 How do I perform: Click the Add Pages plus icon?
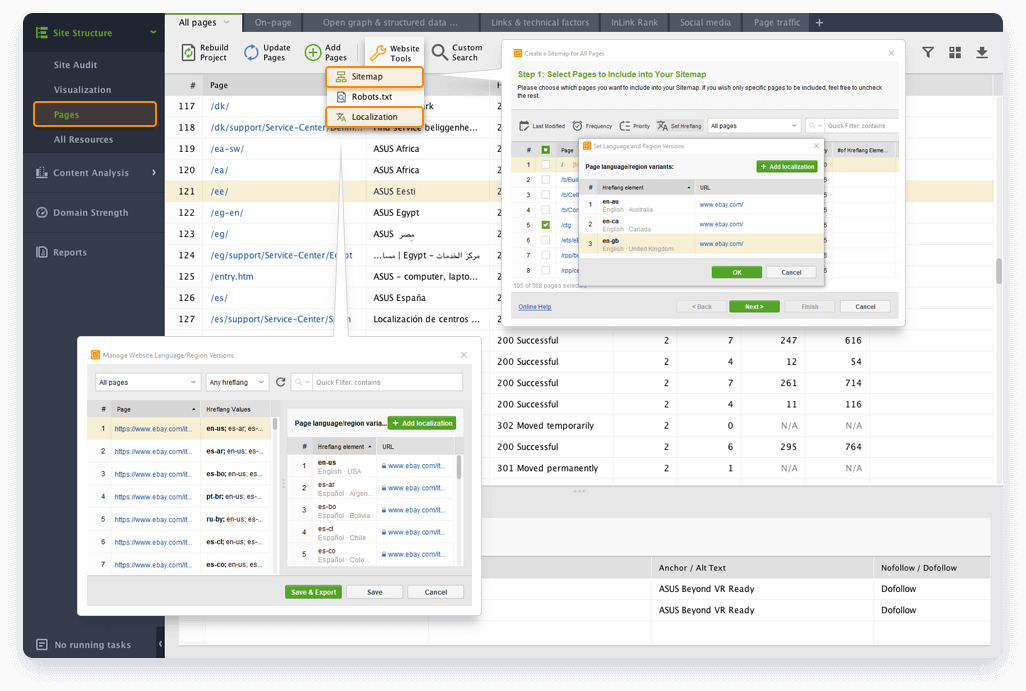tap(313, 52)
